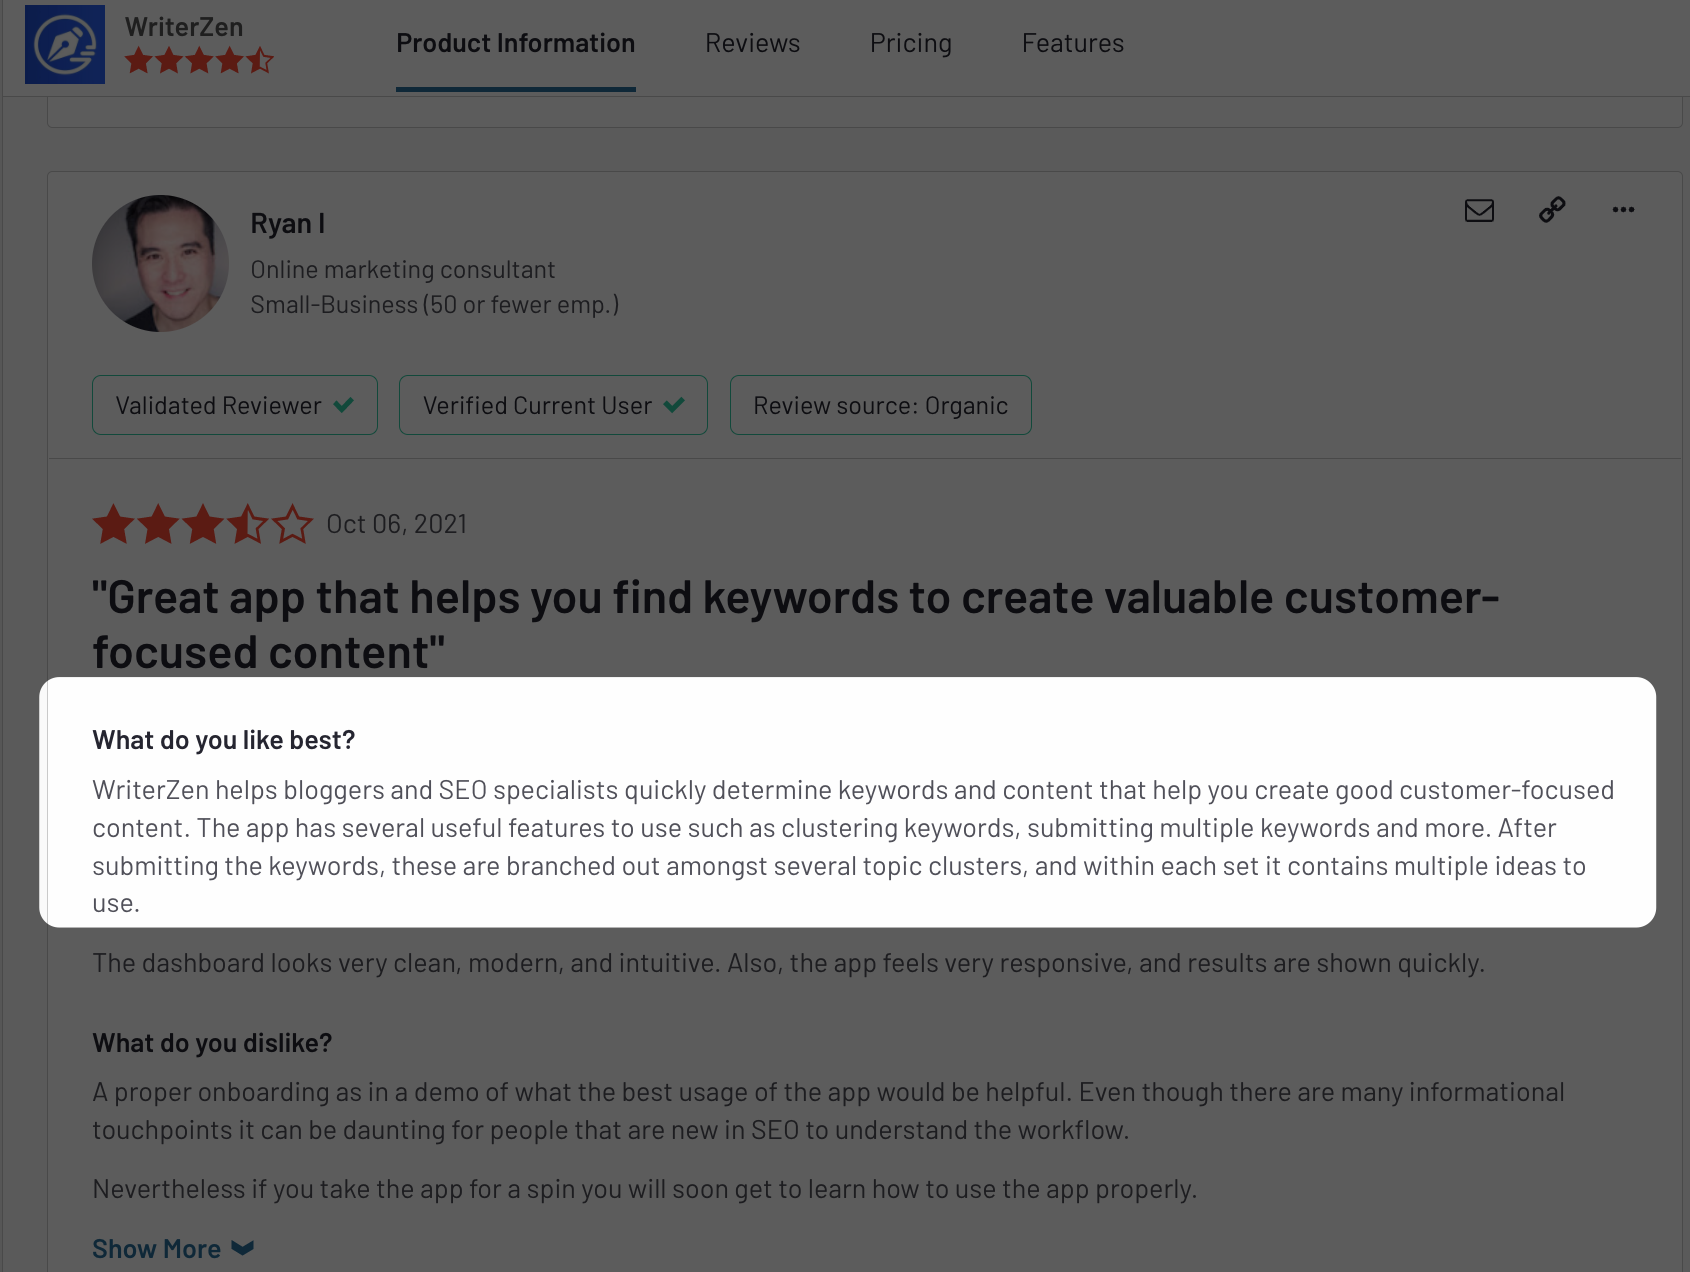
Task: Click the WriterZen logo icon
Action: (65, 44)
